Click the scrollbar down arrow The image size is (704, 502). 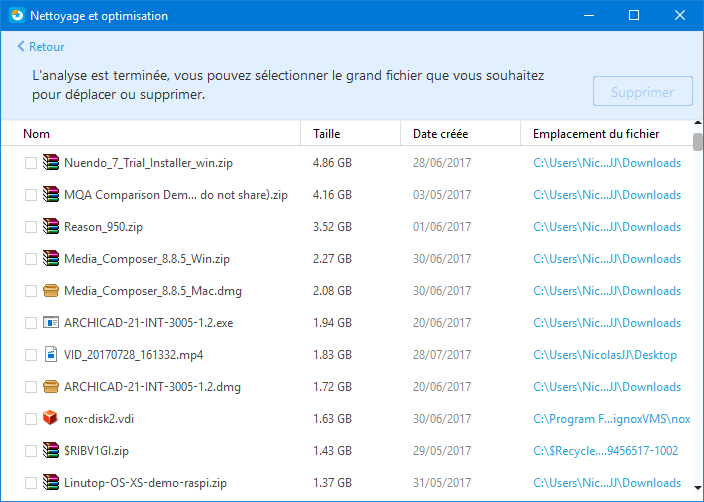[698, 487]
